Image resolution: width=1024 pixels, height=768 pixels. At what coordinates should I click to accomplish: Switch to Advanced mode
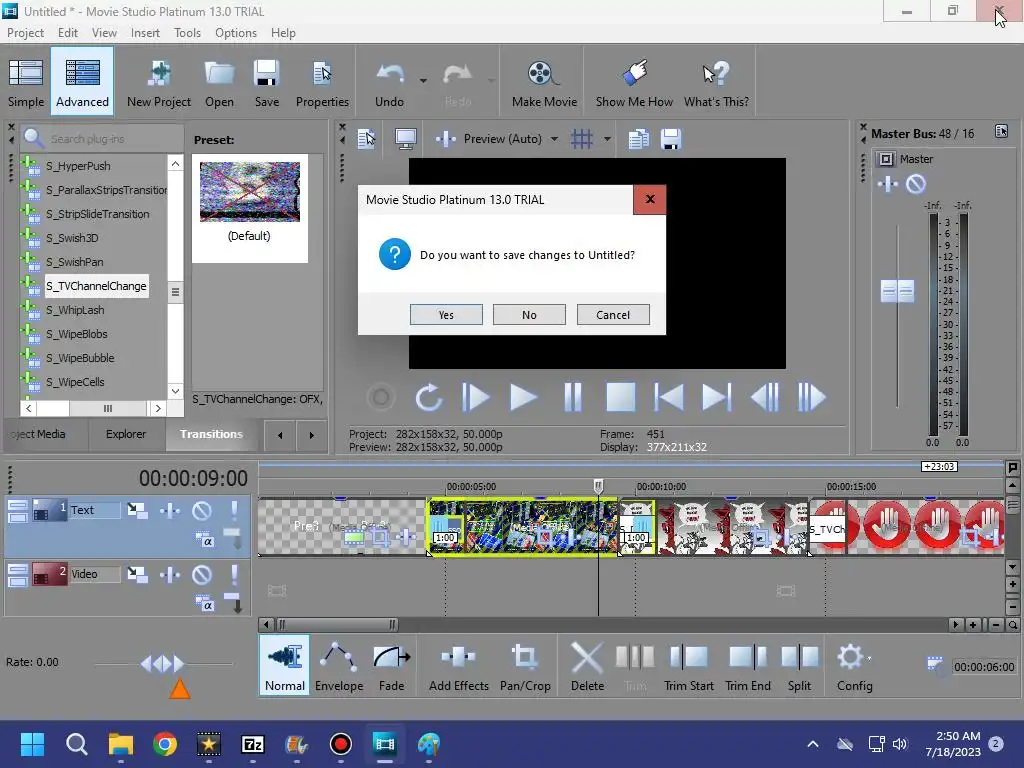[x=82, y=82]
